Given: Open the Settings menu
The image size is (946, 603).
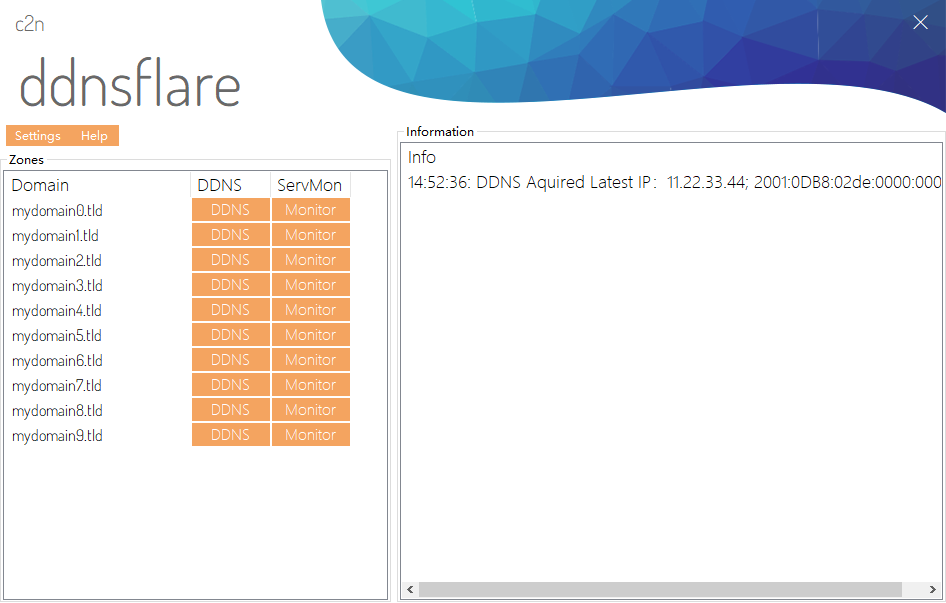Looking at the screenshot, I should 37,136.
